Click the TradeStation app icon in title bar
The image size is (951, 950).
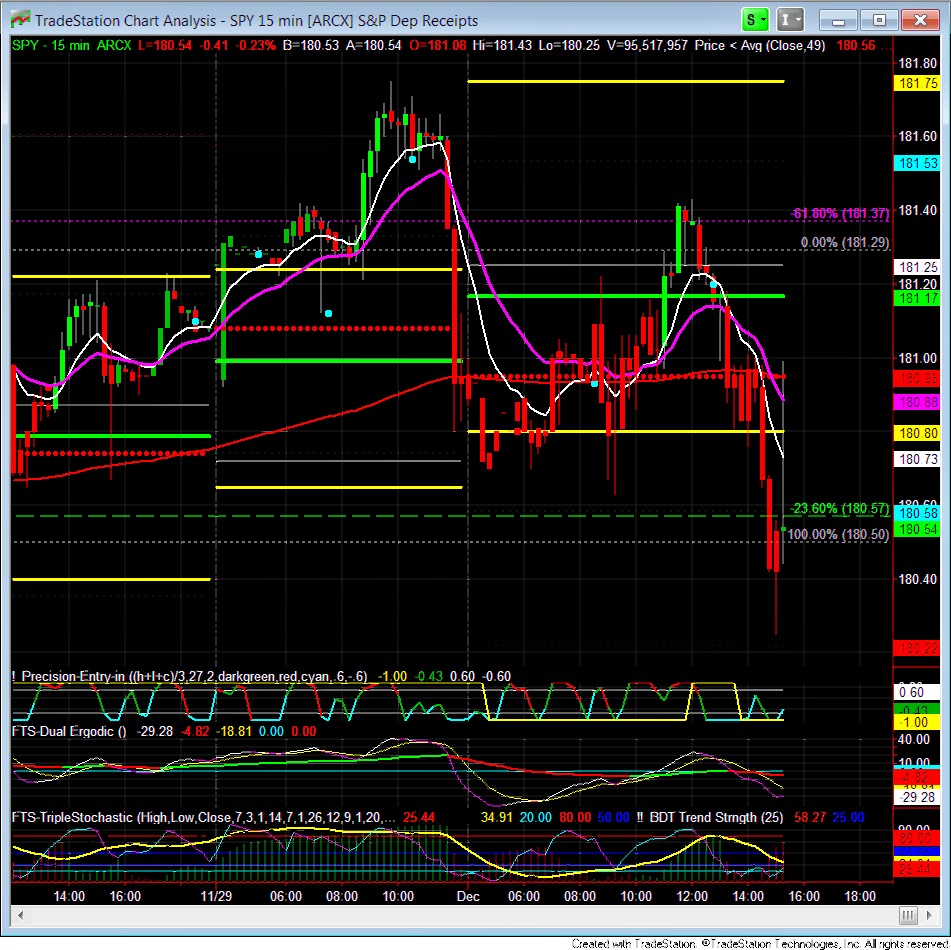point(20,19)
